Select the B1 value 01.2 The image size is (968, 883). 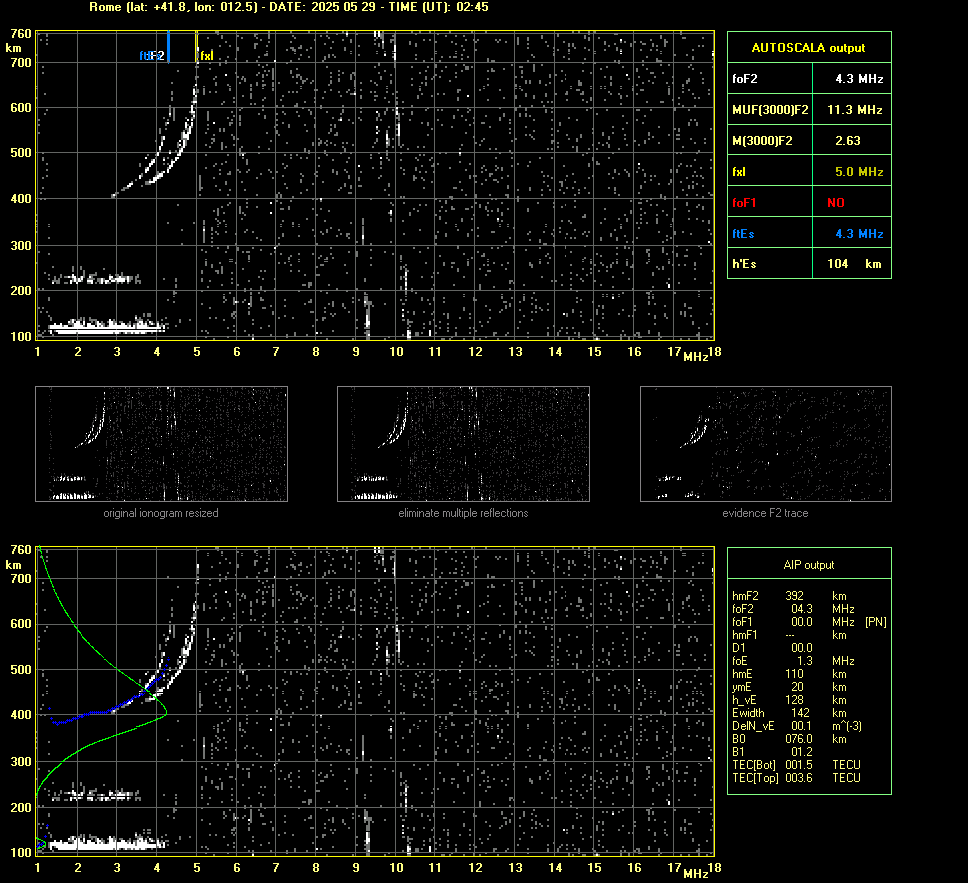point(802,751)
